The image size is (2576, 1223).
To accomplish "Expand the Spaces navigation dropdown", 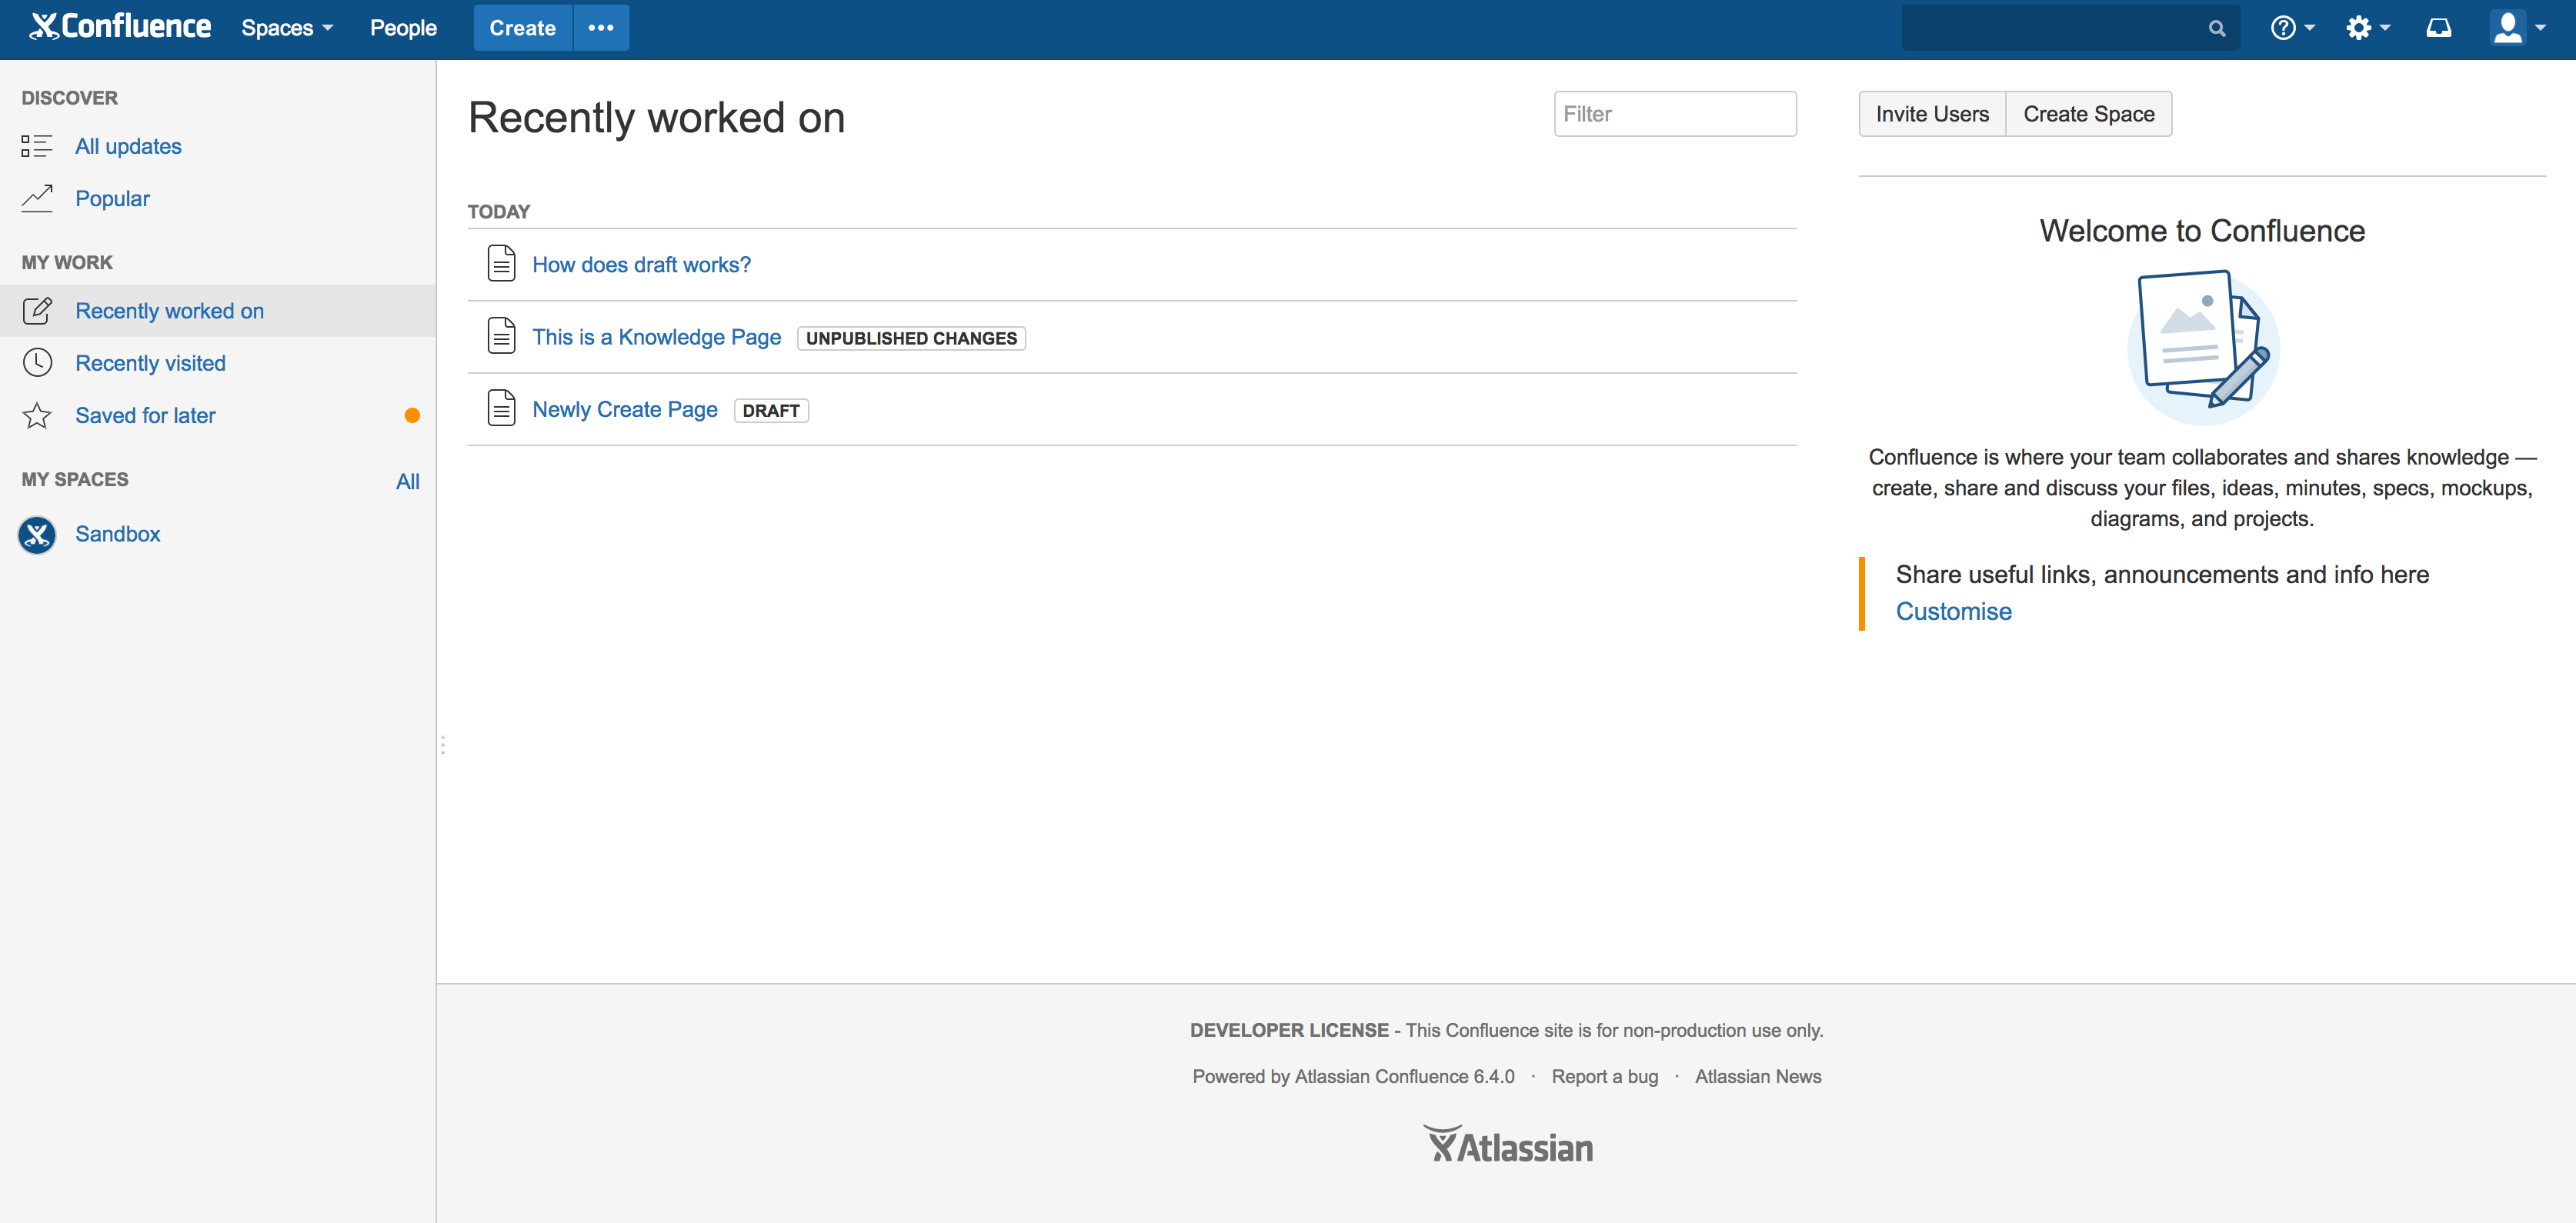I will 288,28.
